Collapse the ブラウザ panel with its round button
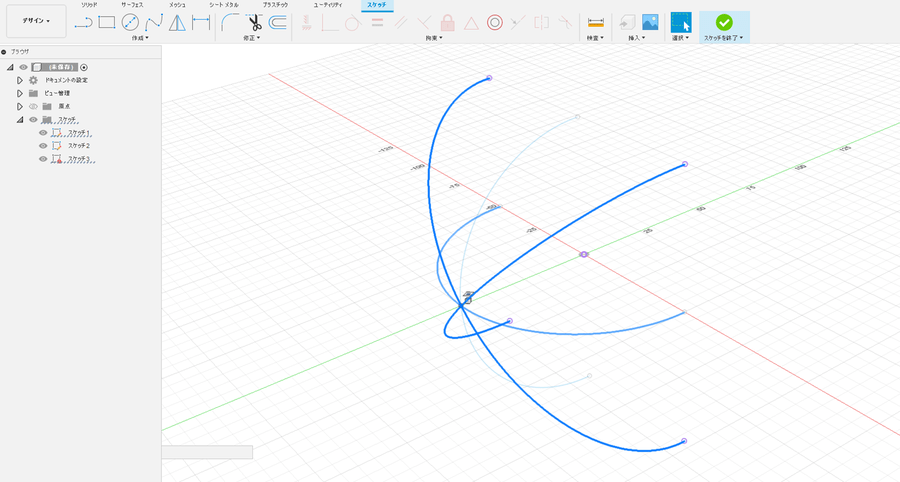The image size is (900, 482). (x=3, y=52)
